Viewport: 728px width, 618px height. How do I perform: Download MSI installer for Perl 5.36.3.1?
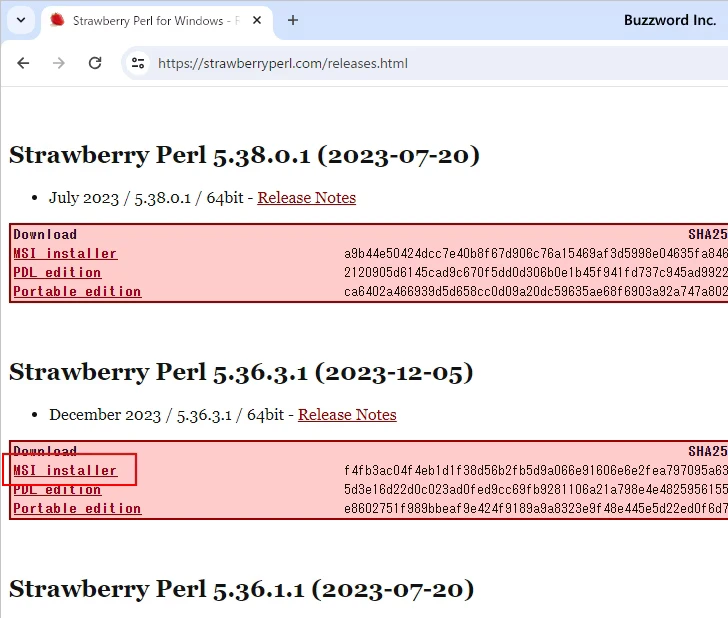tap(65, 470)
